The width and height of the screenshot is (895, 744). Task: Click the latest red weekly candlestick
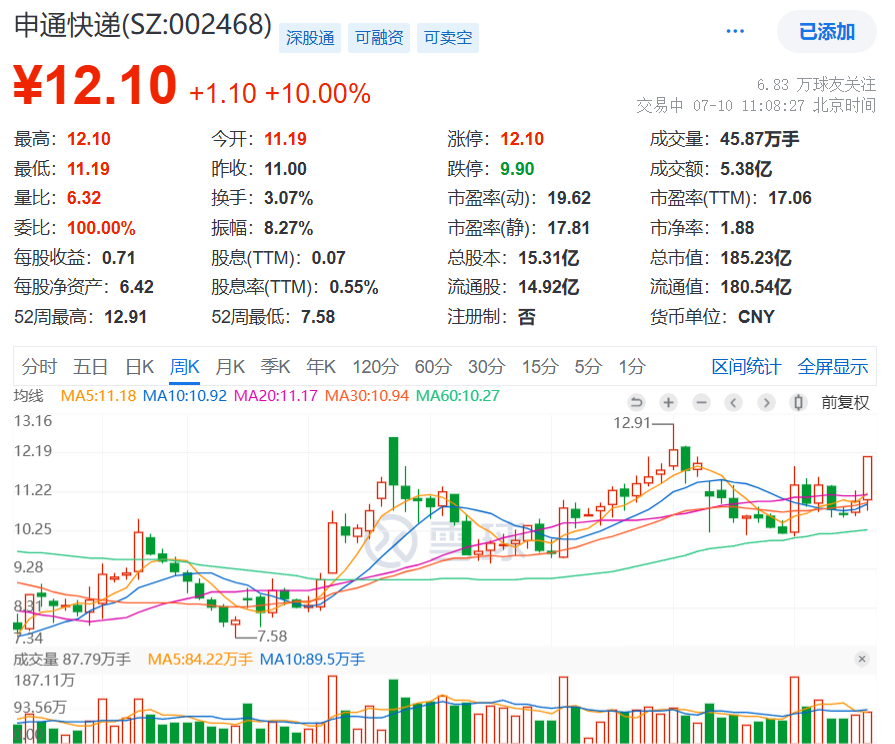[868, 478]
